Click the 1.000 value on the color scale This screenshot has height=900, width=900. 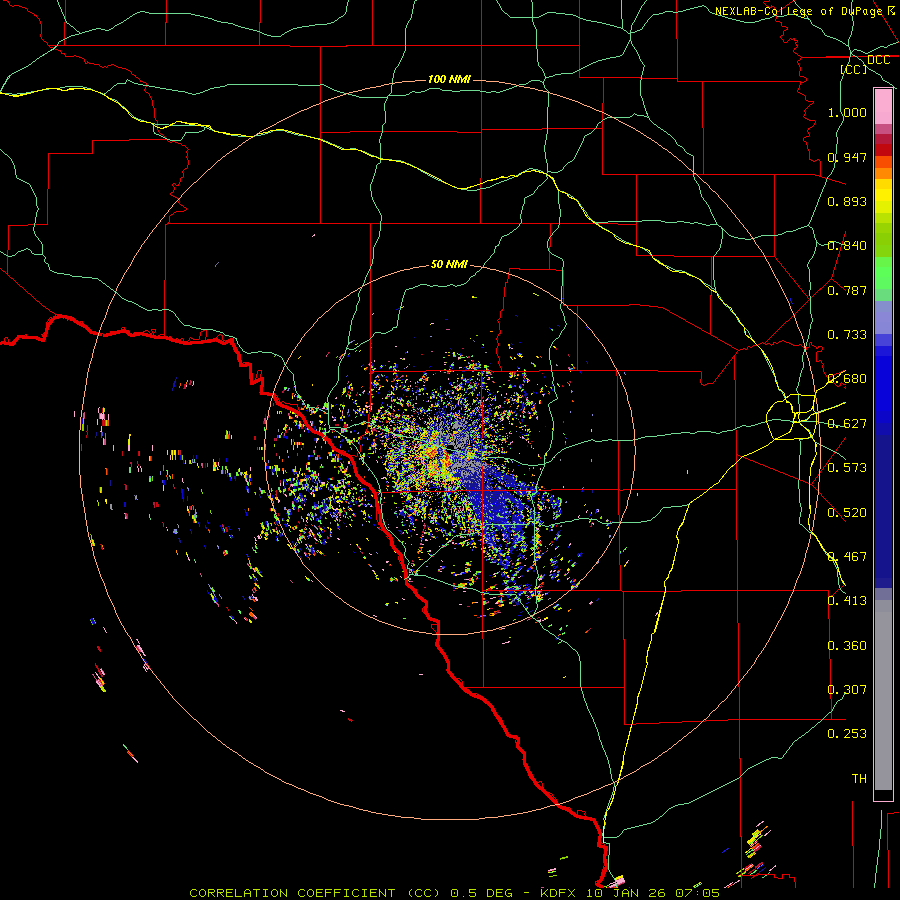[847, 112]
